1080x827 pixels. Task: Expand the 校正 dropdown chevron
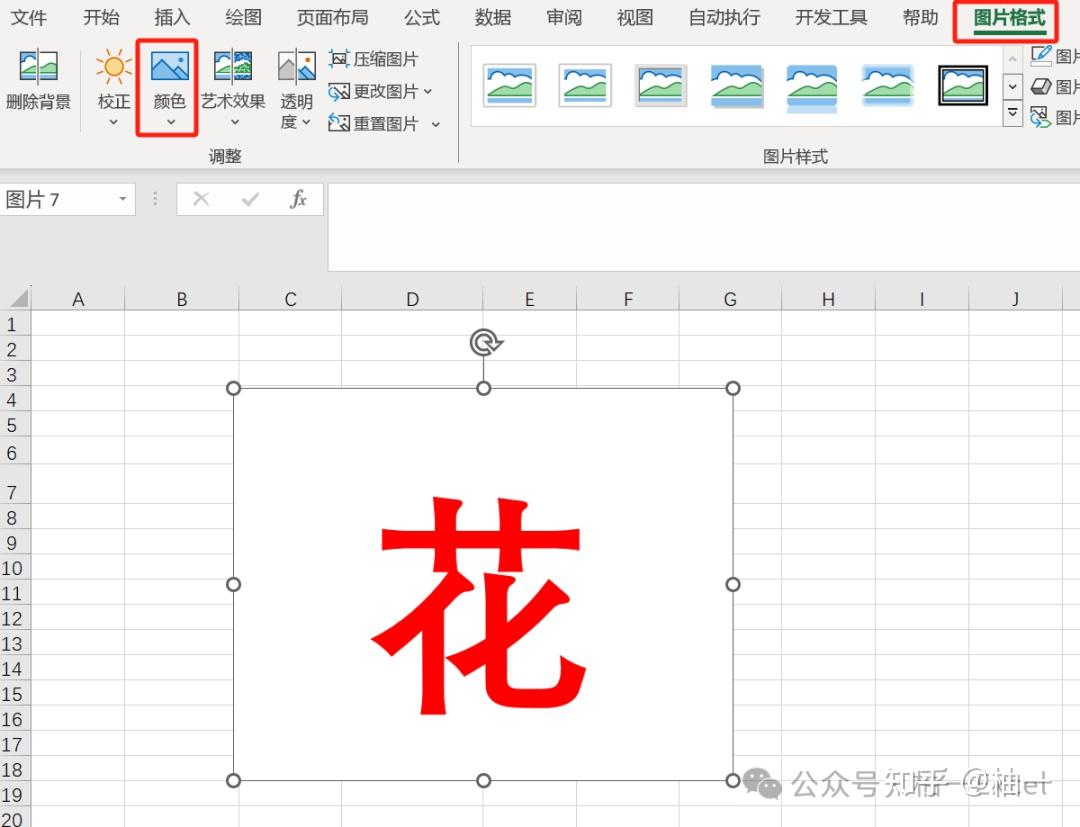114,122
